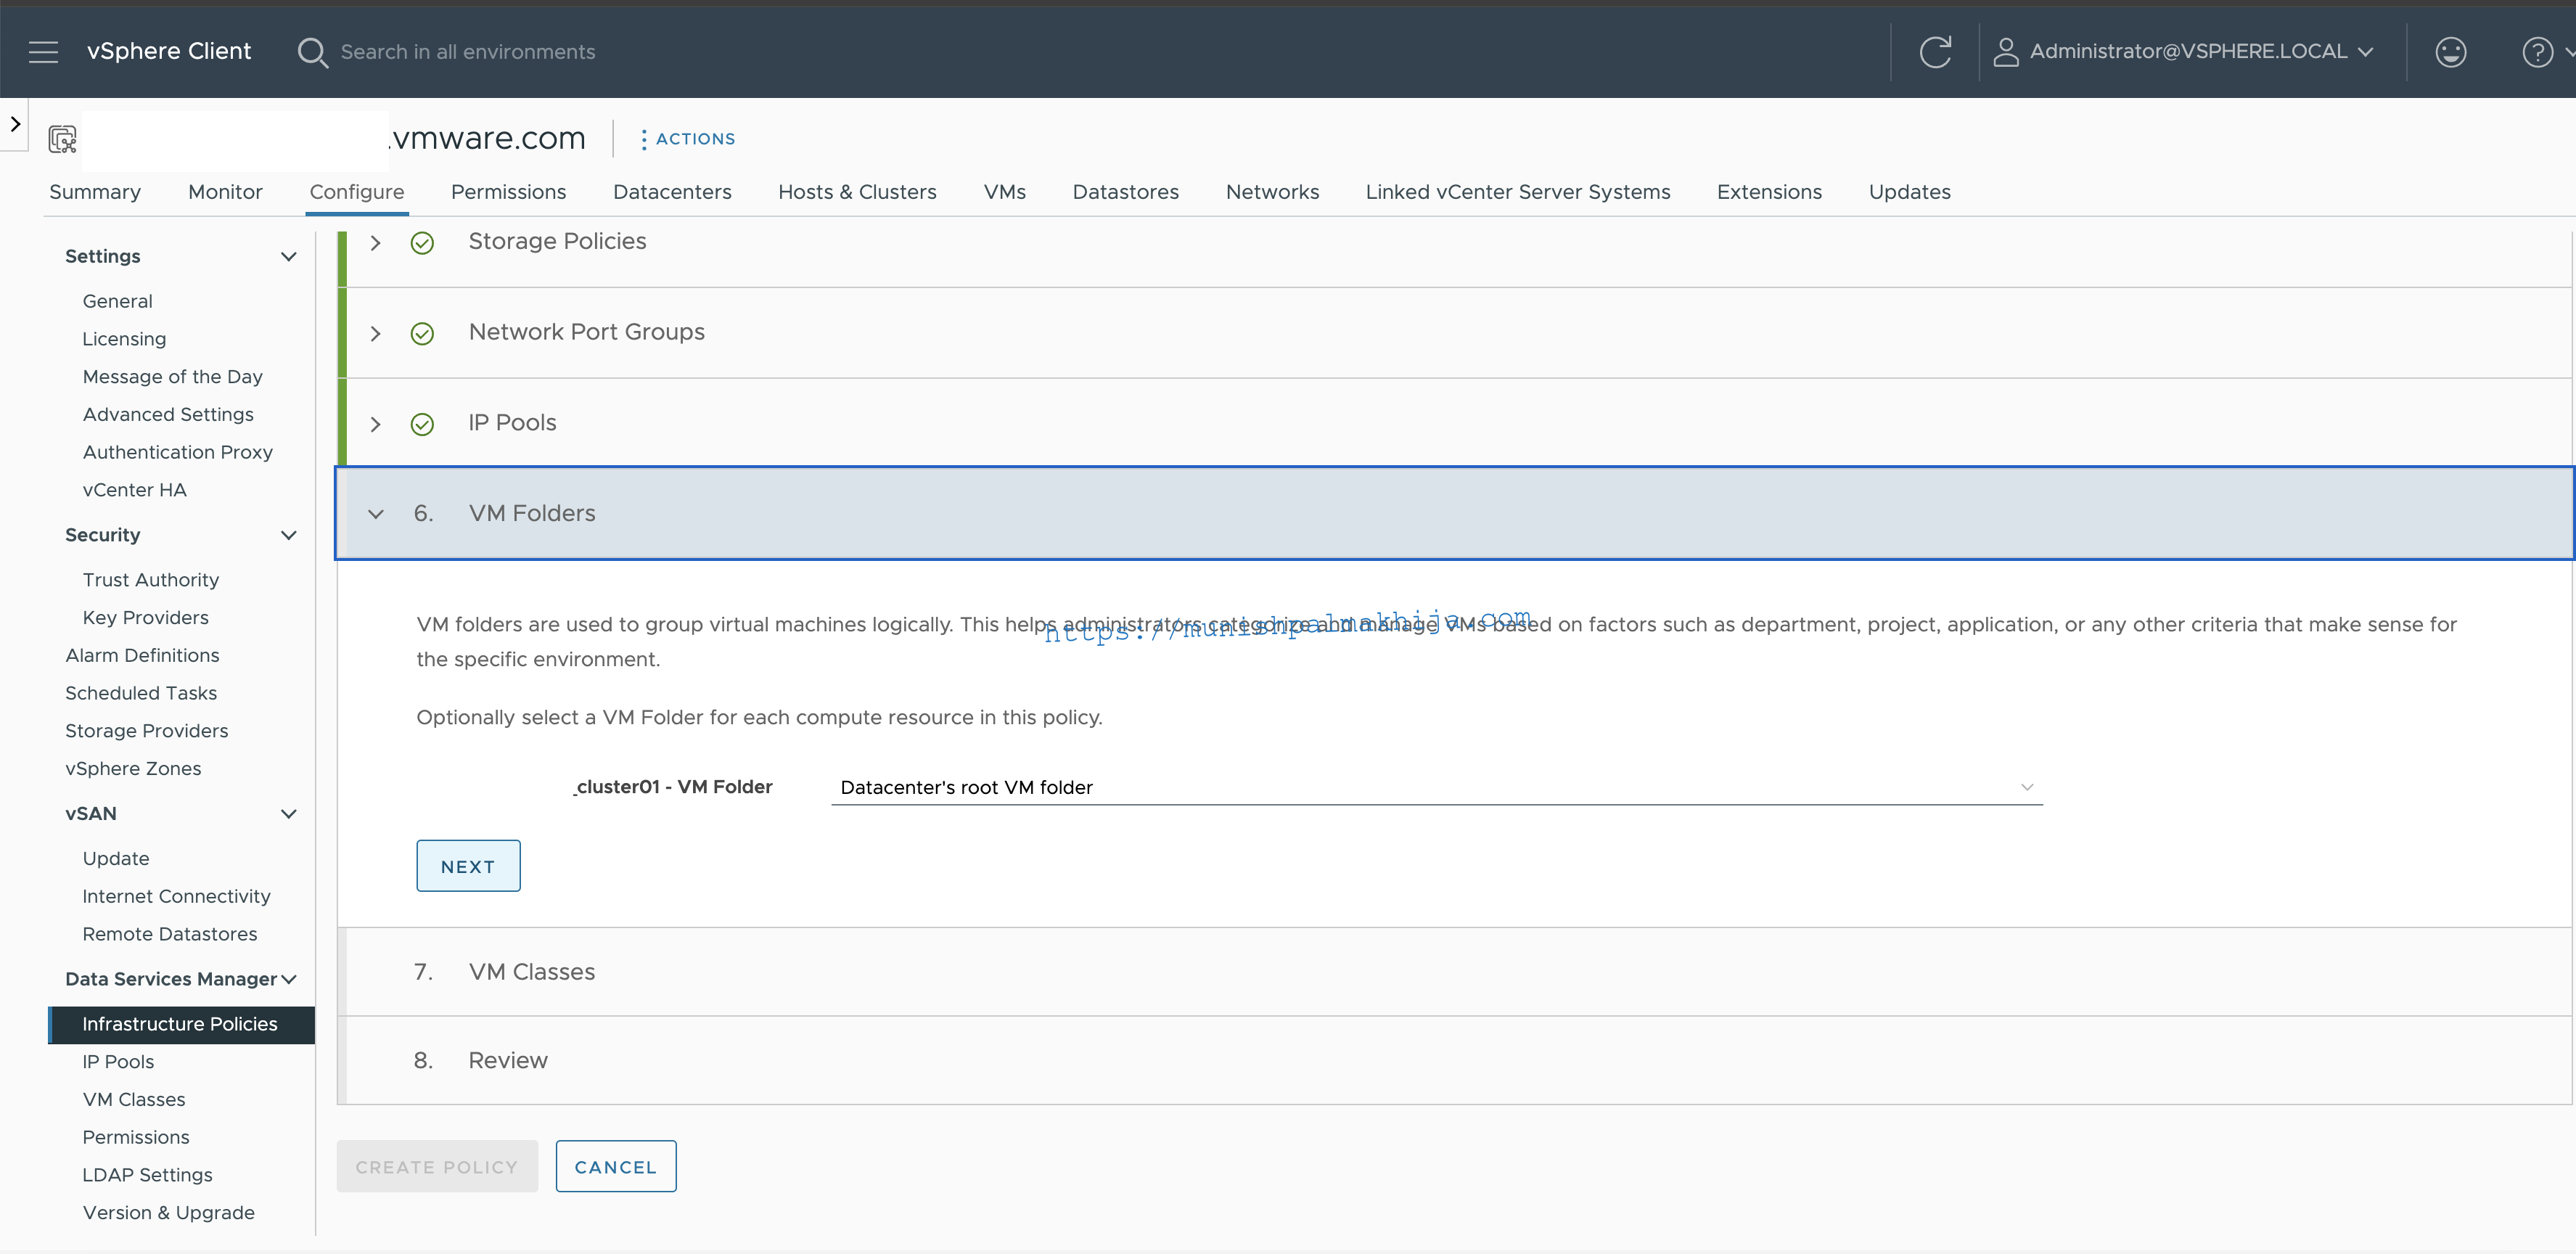
Task: Select the Configure tab
Action: (x=357, y=192)
